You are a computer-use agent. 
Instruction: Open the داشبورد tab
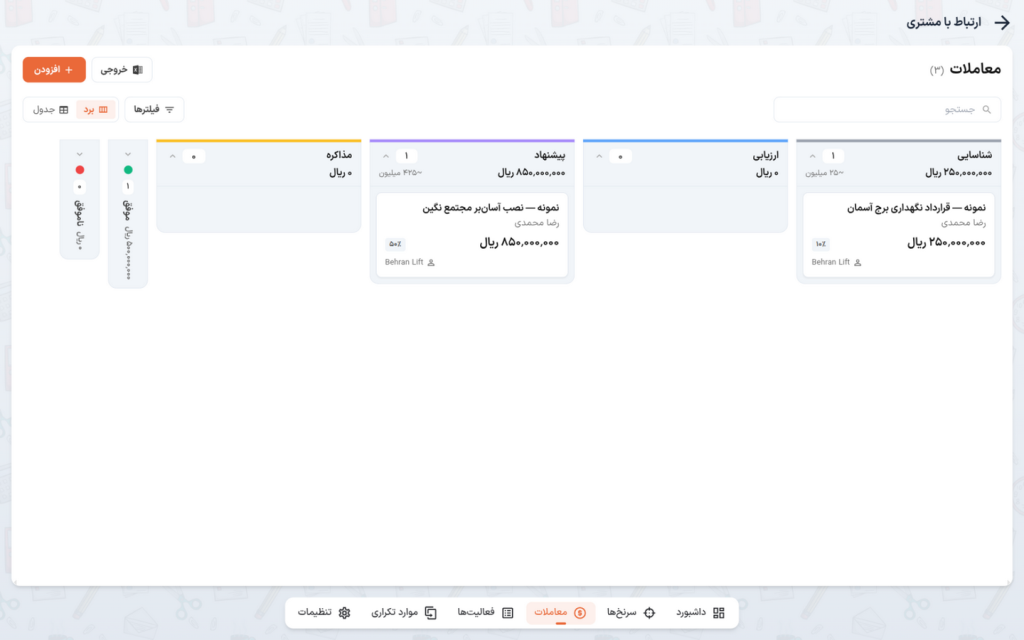(x=701, y=613)
